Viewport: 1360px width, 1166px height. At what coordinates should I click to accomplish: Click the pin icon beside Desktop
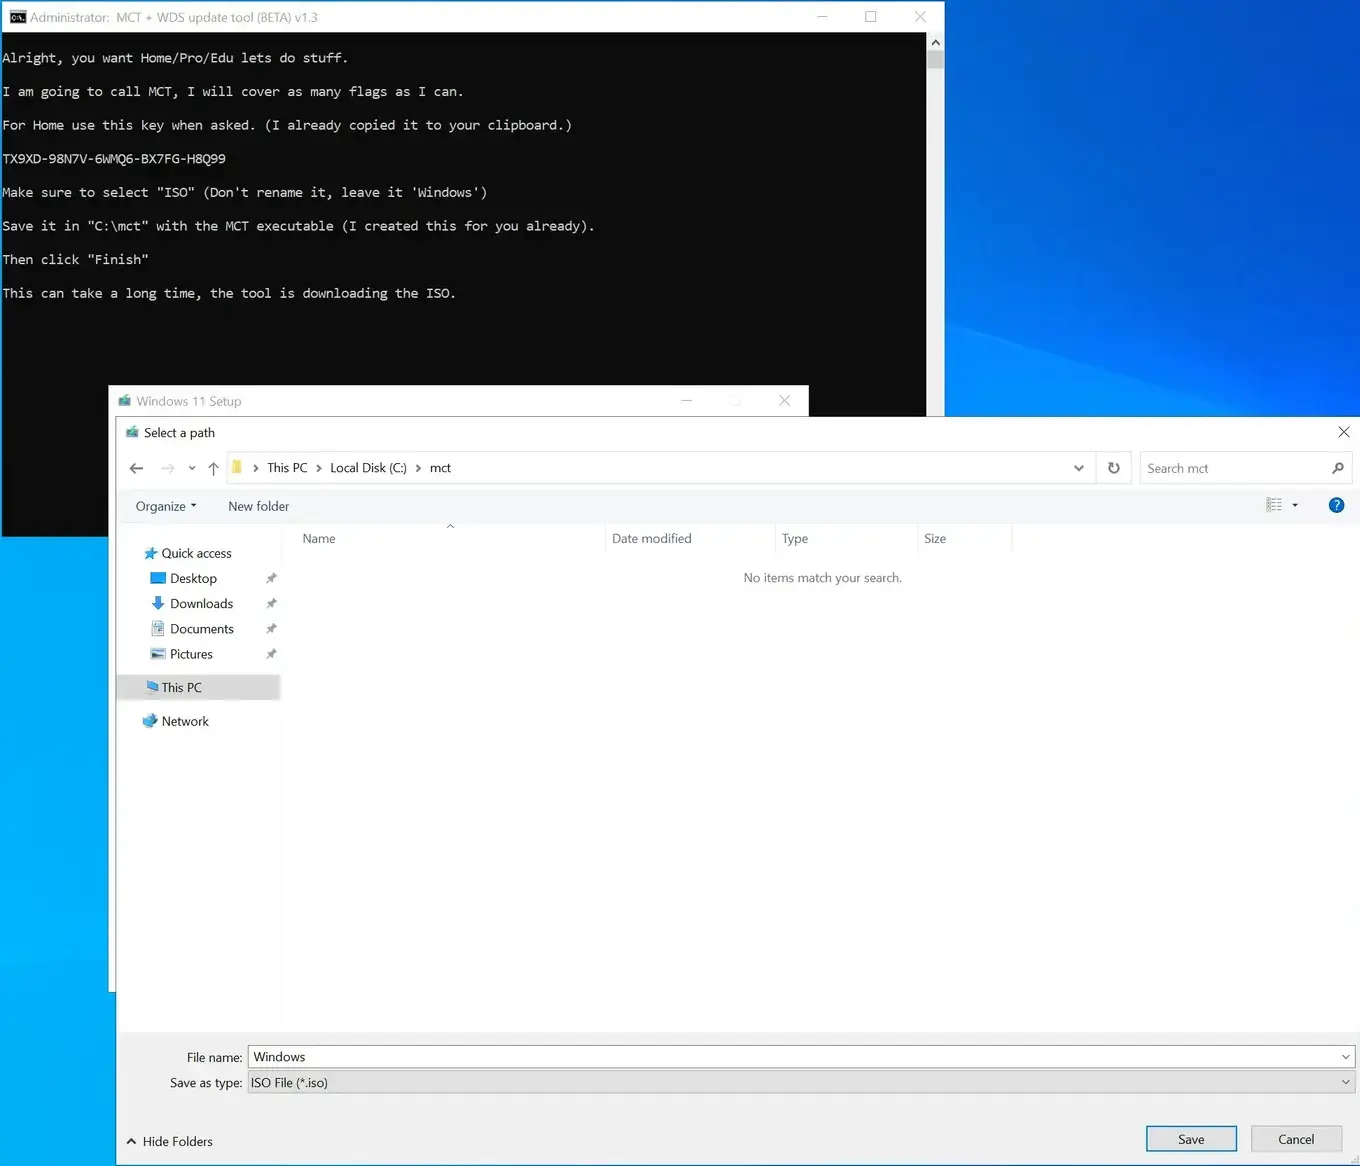[x=271, y=578]
